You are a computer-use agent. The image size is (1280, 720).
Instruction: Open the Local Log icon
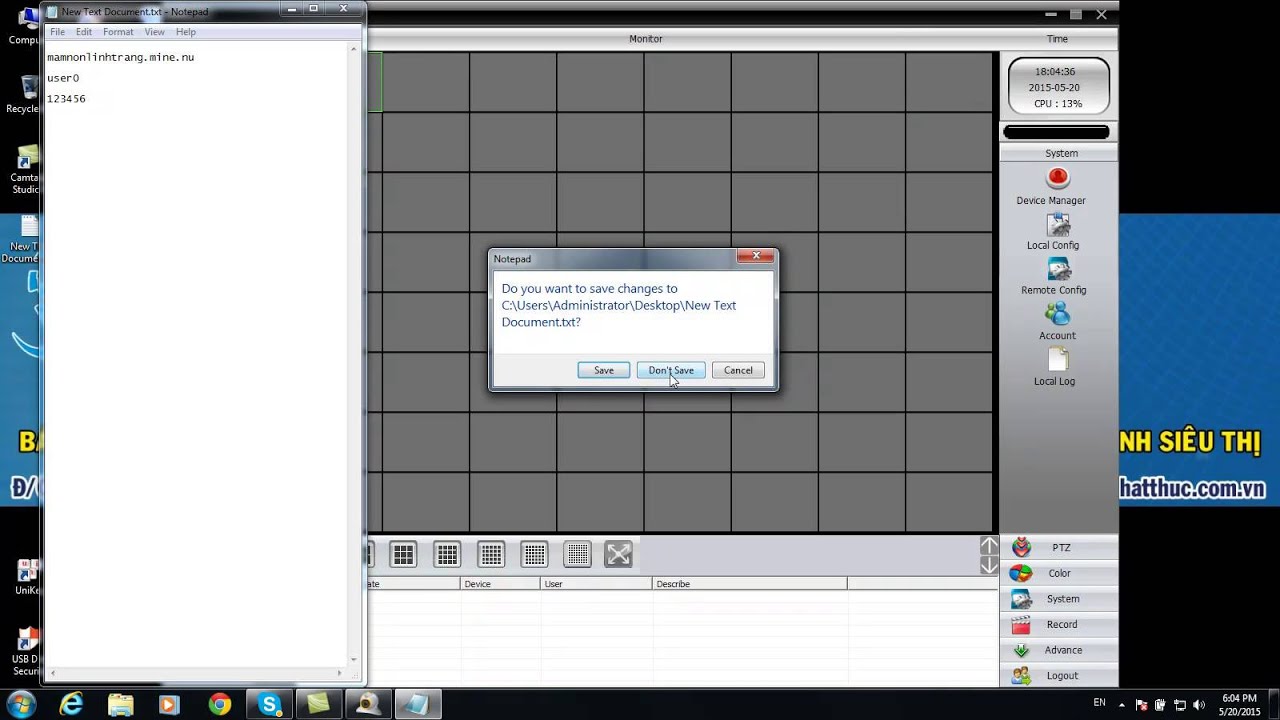1057,360
